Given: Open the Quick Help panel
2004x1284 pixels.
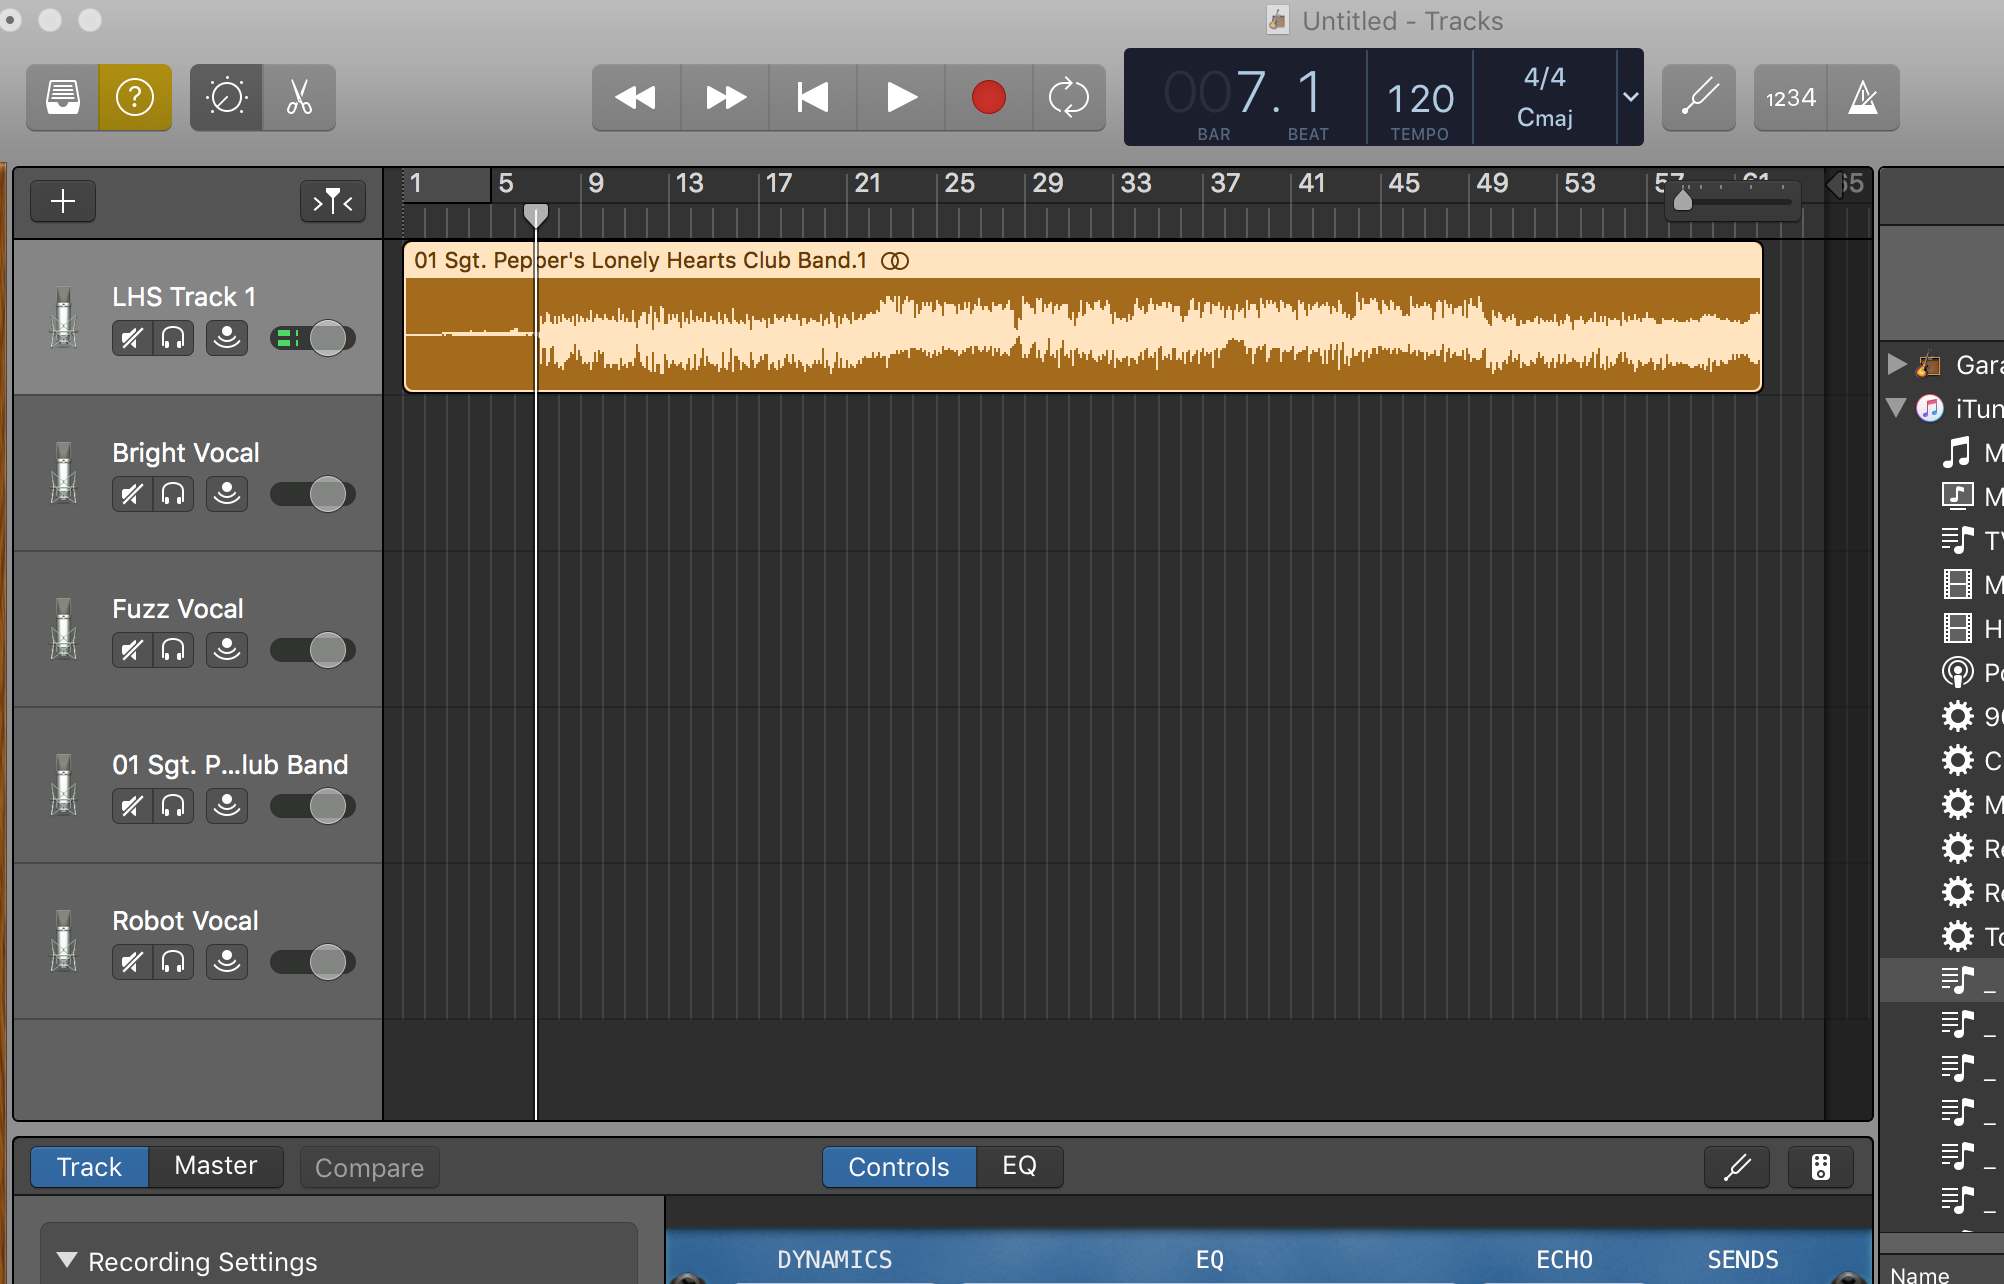Looking at the screenshot, I should [x=134, y=97].
